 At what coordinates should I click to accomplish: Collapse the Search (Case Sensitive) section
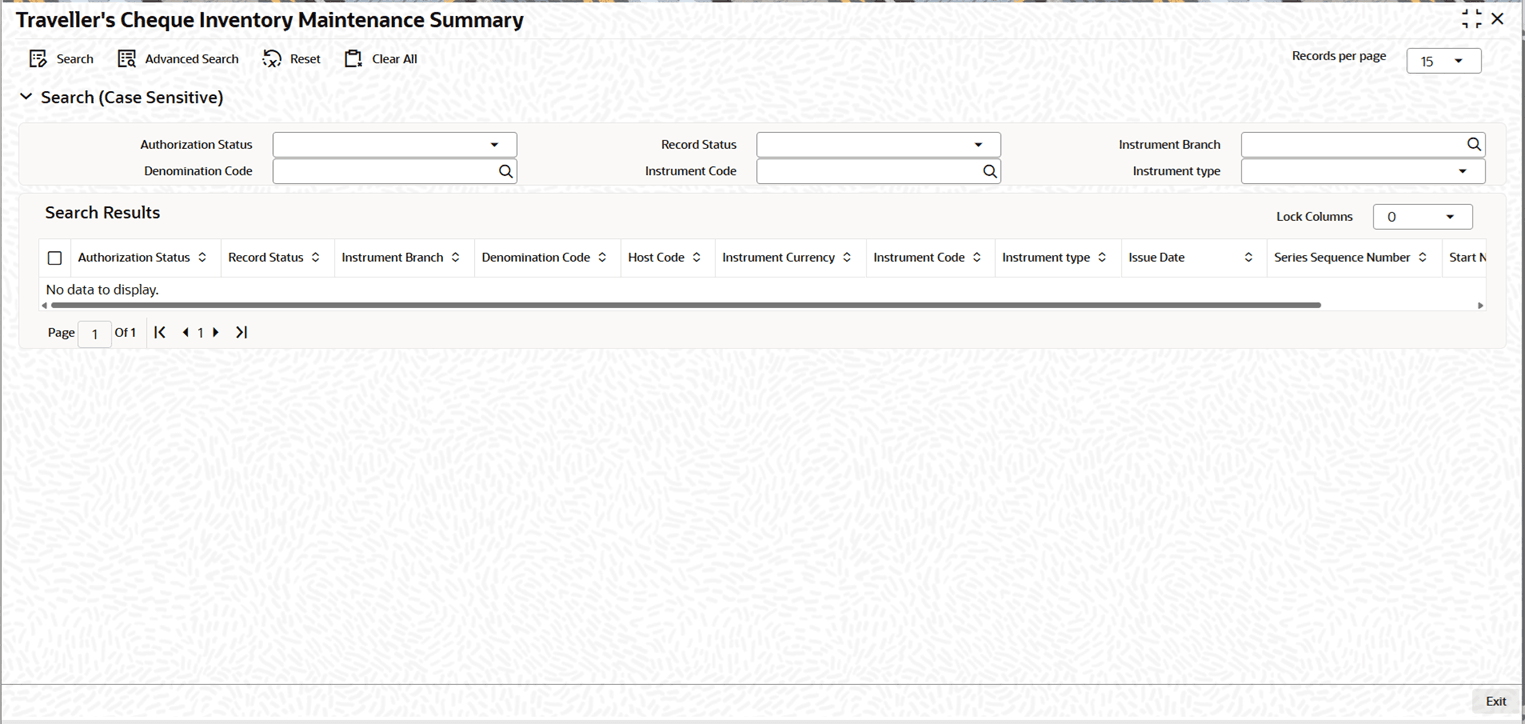(x=26, y=97)
